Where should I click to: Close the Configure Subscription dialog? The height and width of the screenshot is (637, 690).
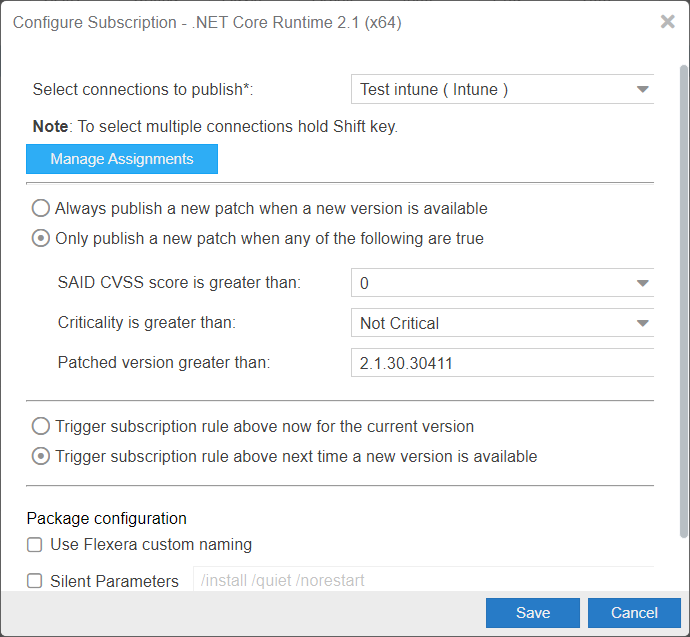click(x=667, y=22)
